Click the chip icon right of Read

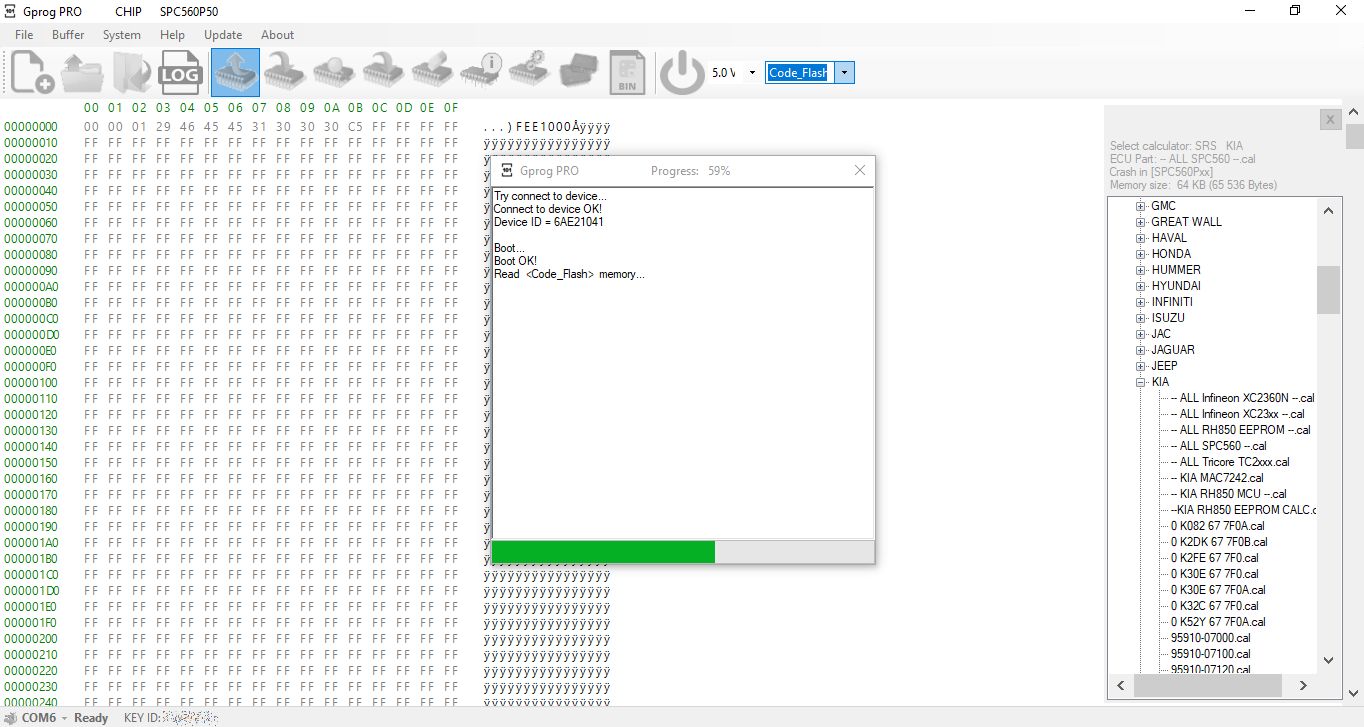285,73
